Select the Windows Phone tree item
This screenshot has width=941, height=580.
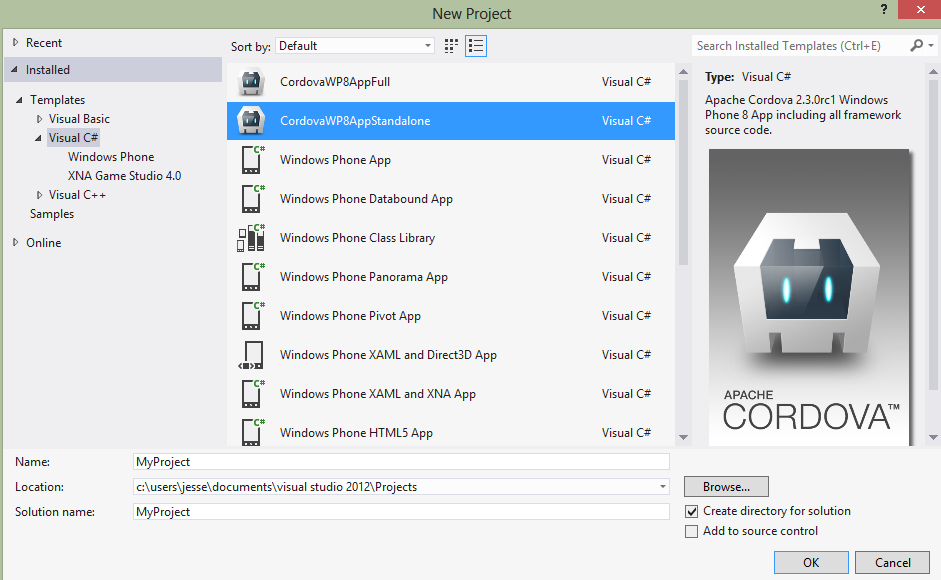111,157
